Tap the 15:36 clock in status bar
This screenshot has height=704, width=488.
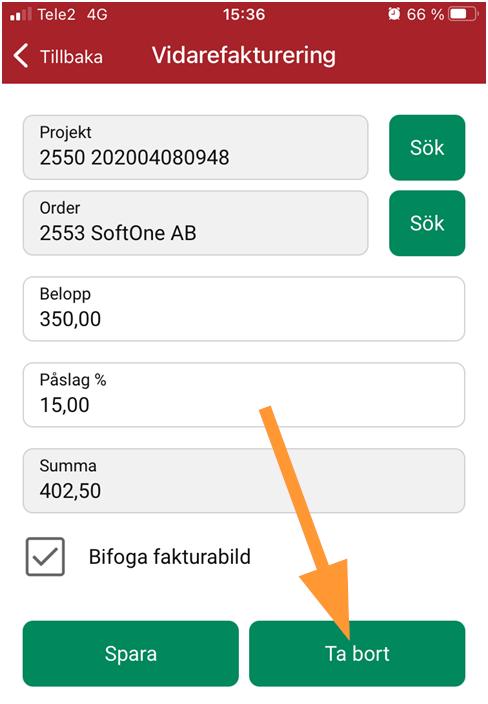[244, 14]
